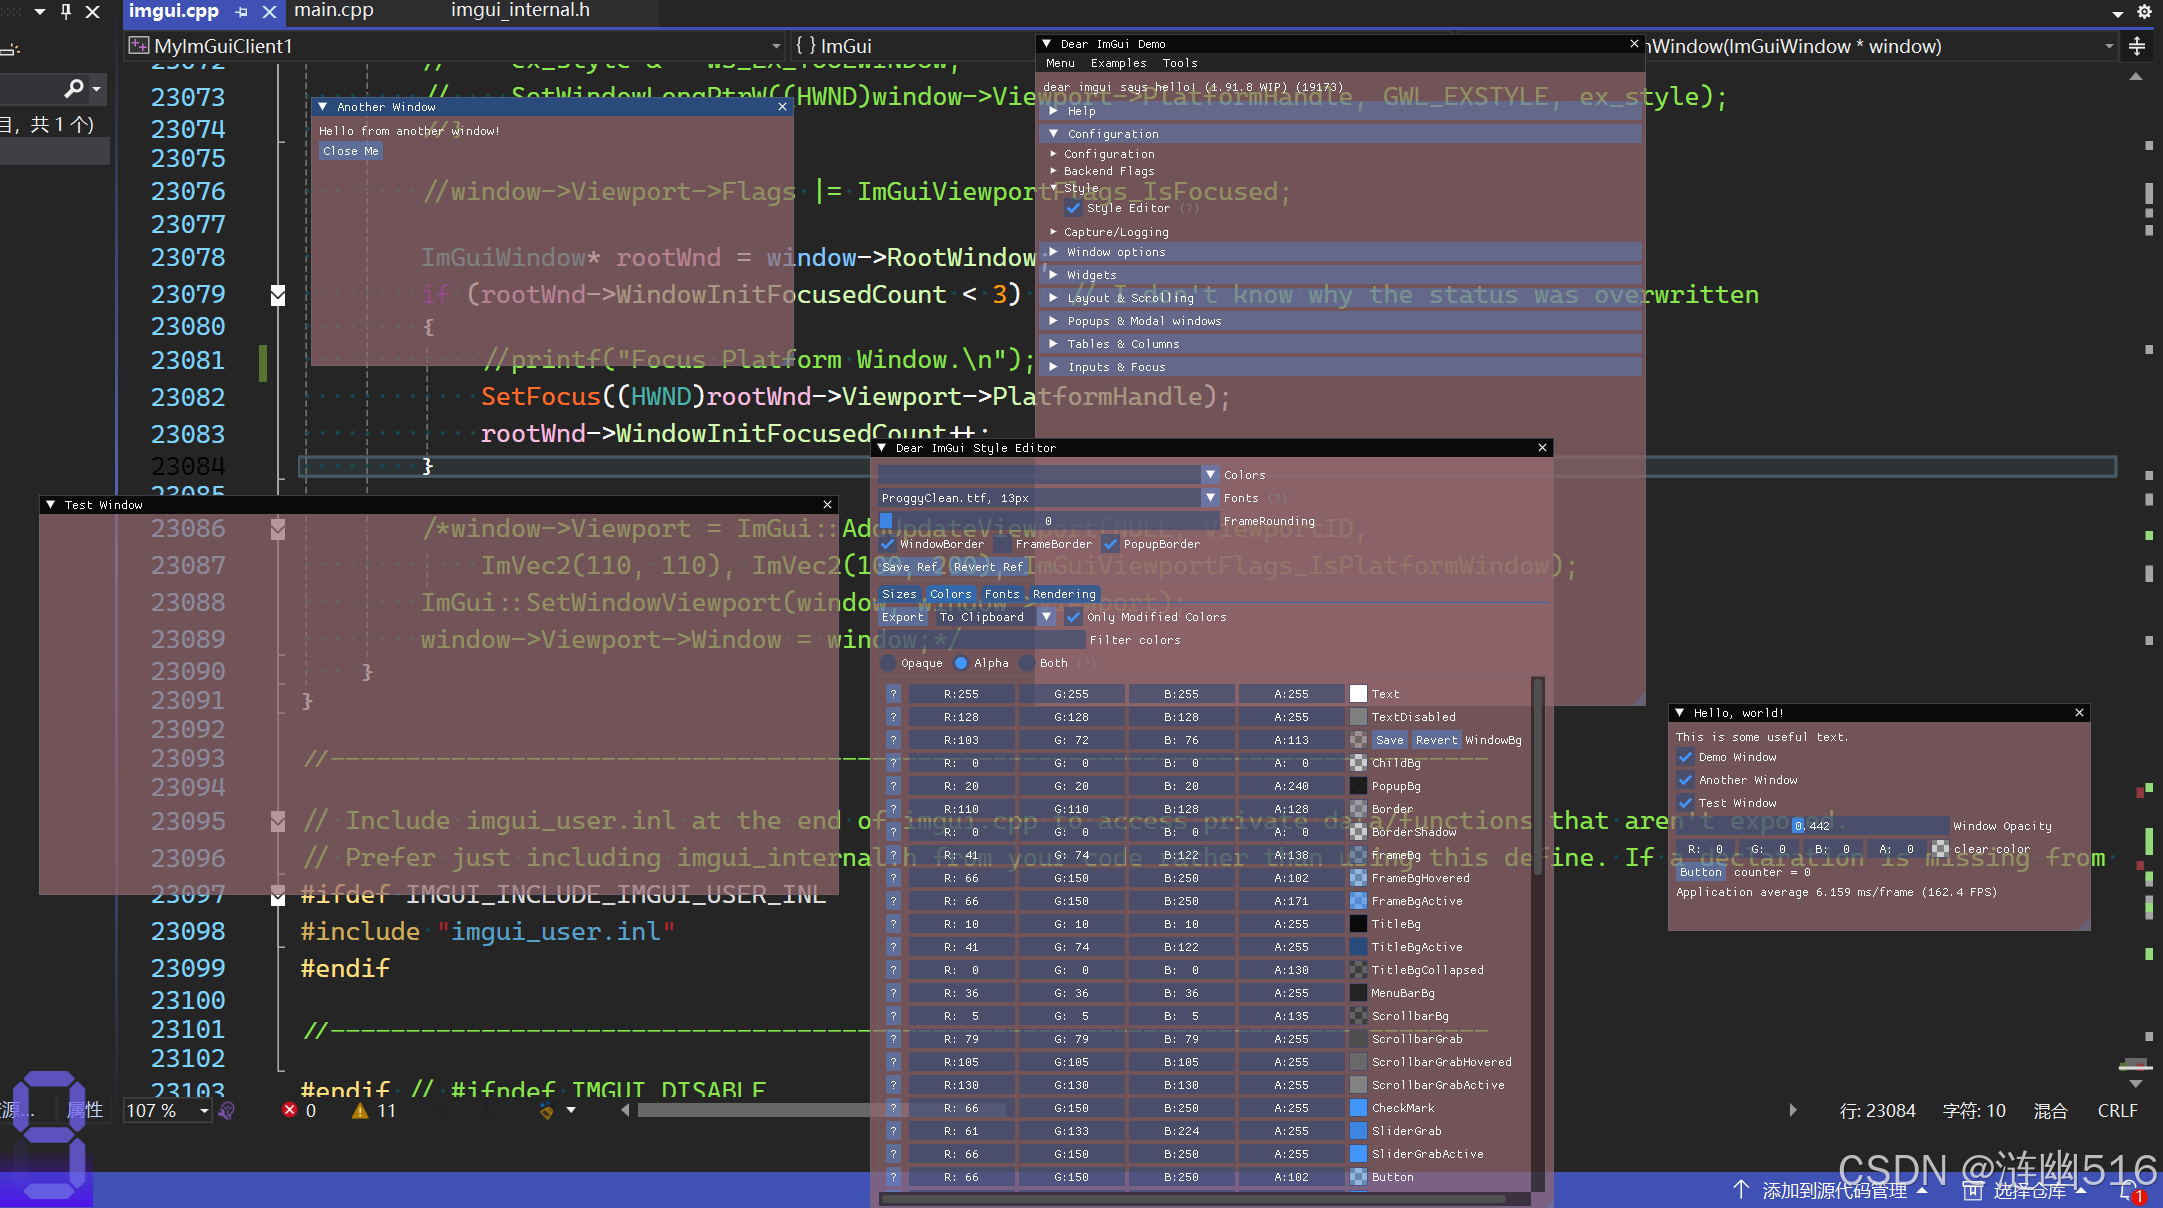Click the search magnifier in left panel
This screenshot has width=2163, height=1208.
(x=73, y=89)
